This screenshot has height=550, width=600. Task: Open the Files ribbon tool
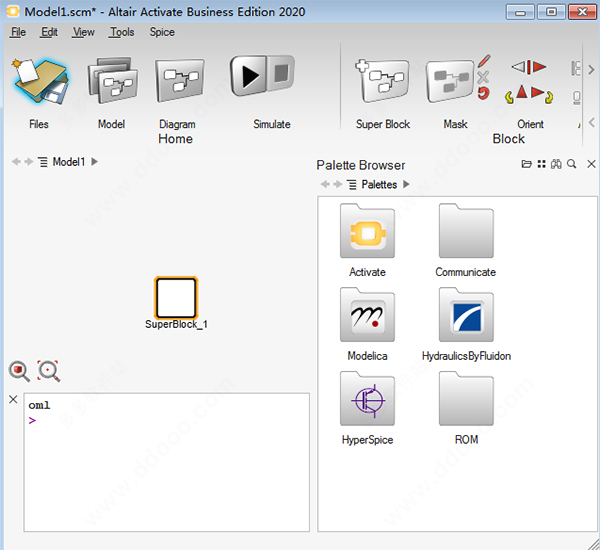[x=40, y=81]
